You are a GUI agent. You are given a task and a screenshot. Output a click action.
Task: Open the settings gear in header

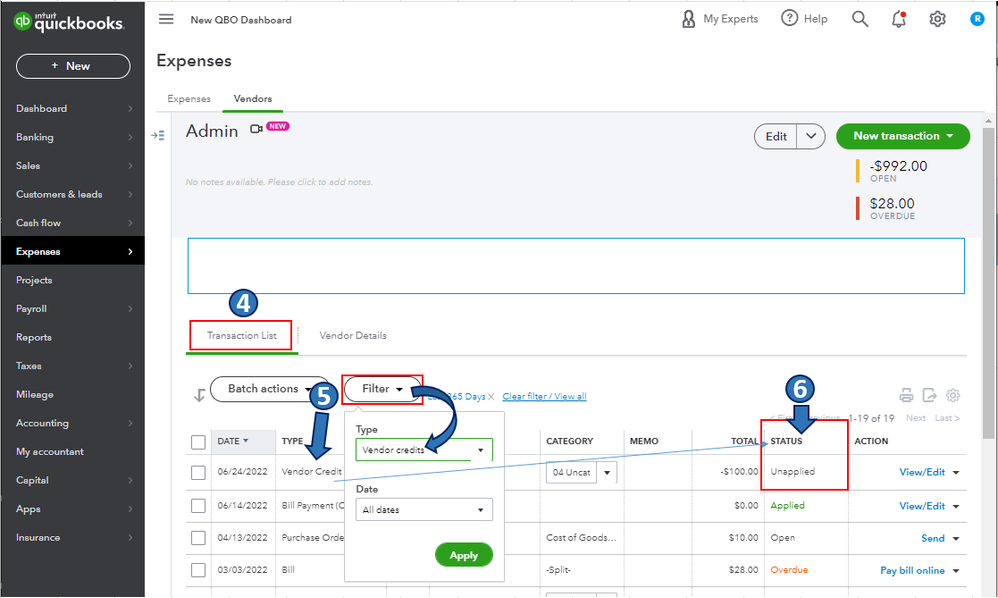937,19
